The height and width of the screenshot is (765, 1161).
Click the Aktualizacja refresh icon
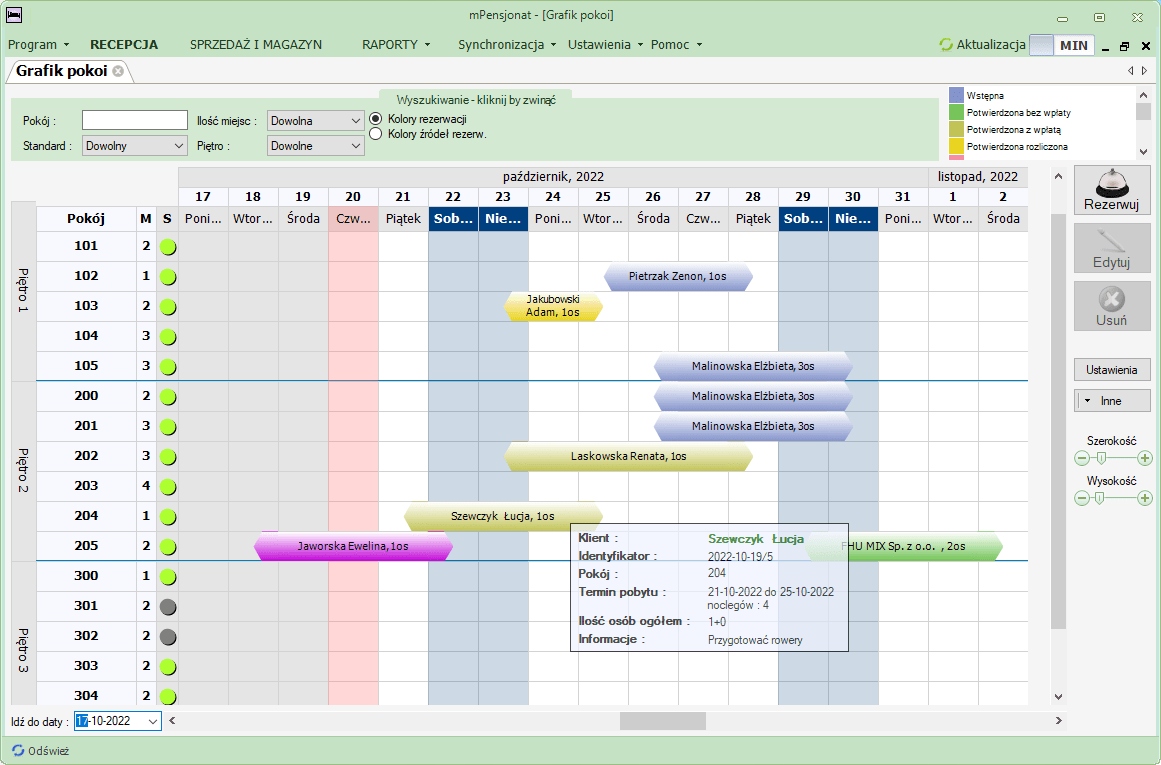point(946,45)
